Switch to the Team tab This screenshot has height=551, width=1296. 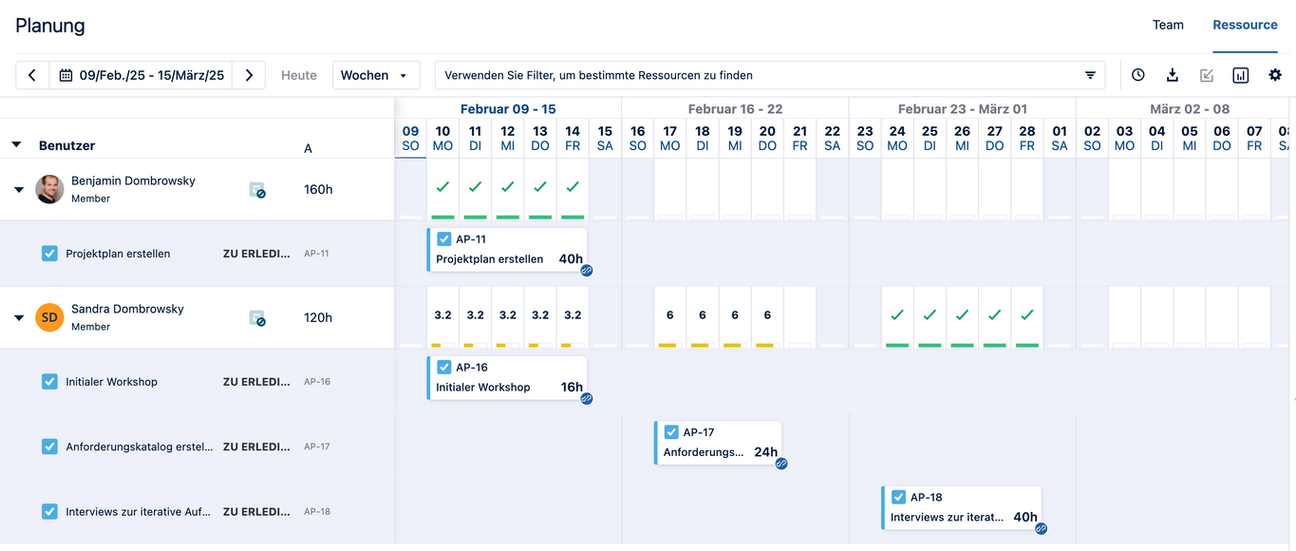click(1167, 25)
